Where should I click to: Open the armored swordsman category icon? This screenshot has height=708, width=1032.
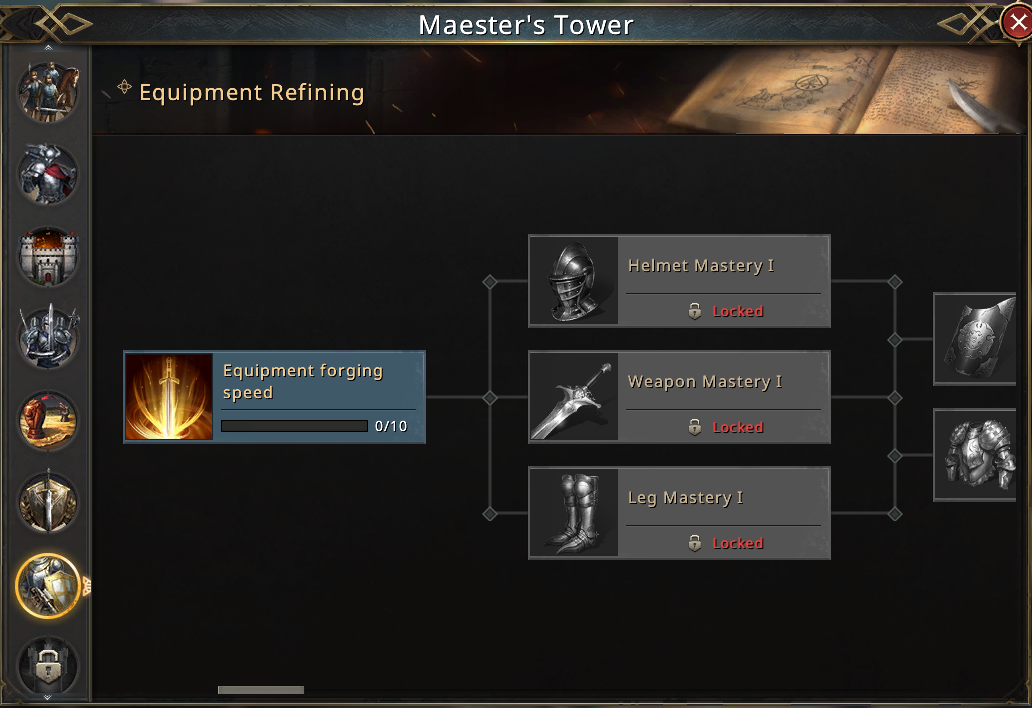click(48, 338)
